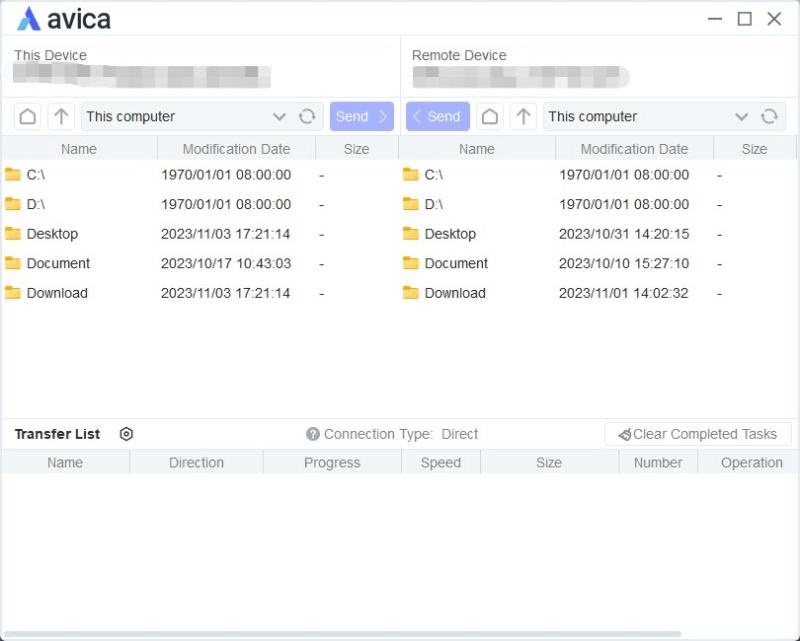The height and width of the screenshot is (641, 800).
Task: Maximize the Avica window
Action: [x=745, y=19]
